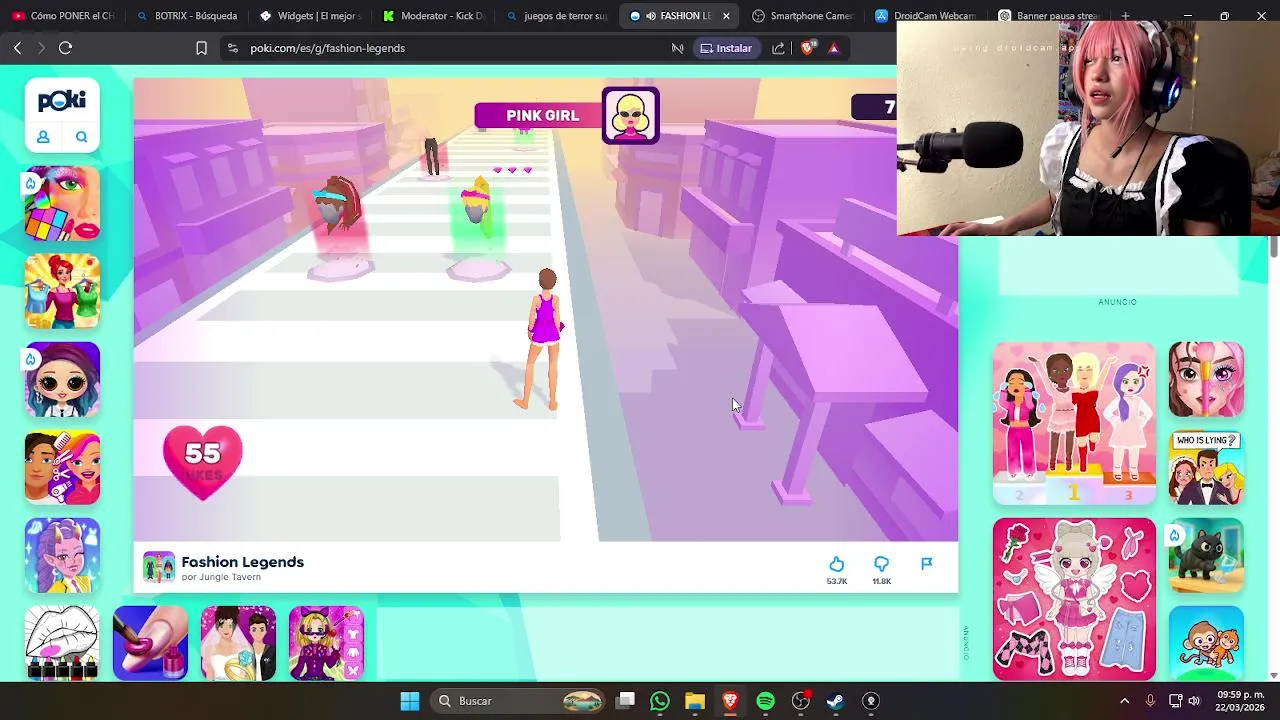Open the nail polish game thumbnail
Viewport: 1280px width, 720px height.
point(150,643)
